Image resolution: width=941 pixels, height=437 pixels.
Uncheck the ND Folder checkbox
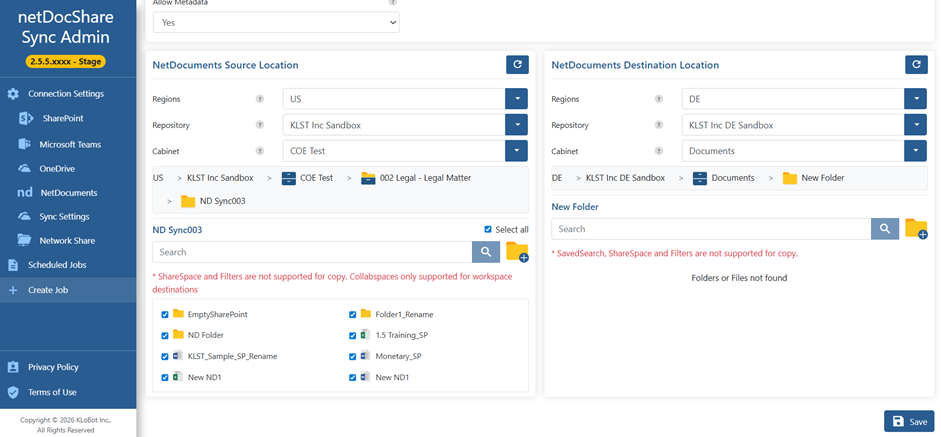point(165,336)
